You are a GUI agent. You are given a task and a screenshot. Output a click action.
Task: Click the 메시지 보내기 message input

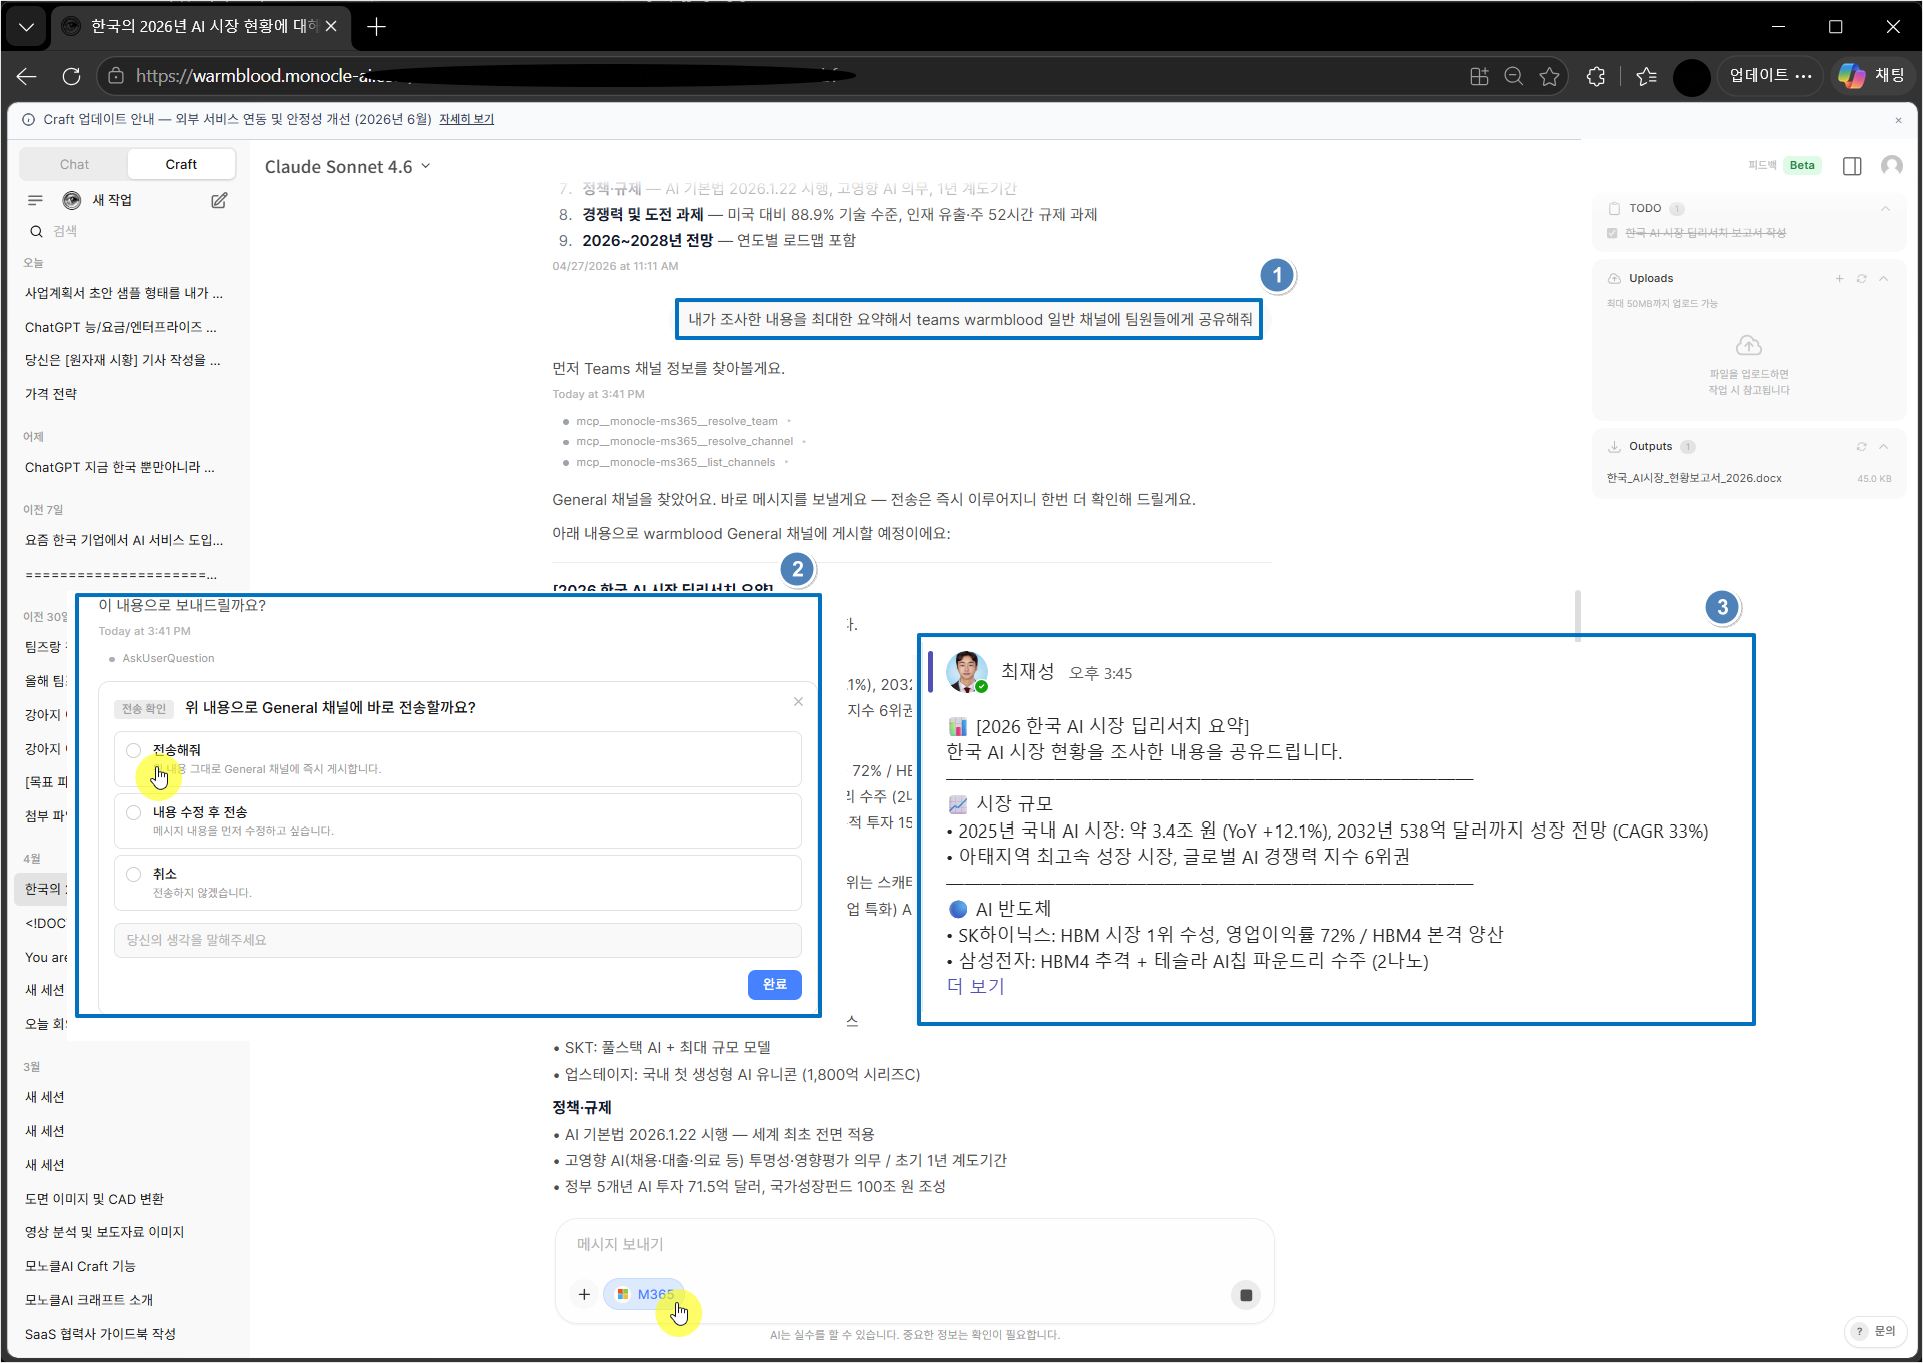click(x=914, y=1245)
